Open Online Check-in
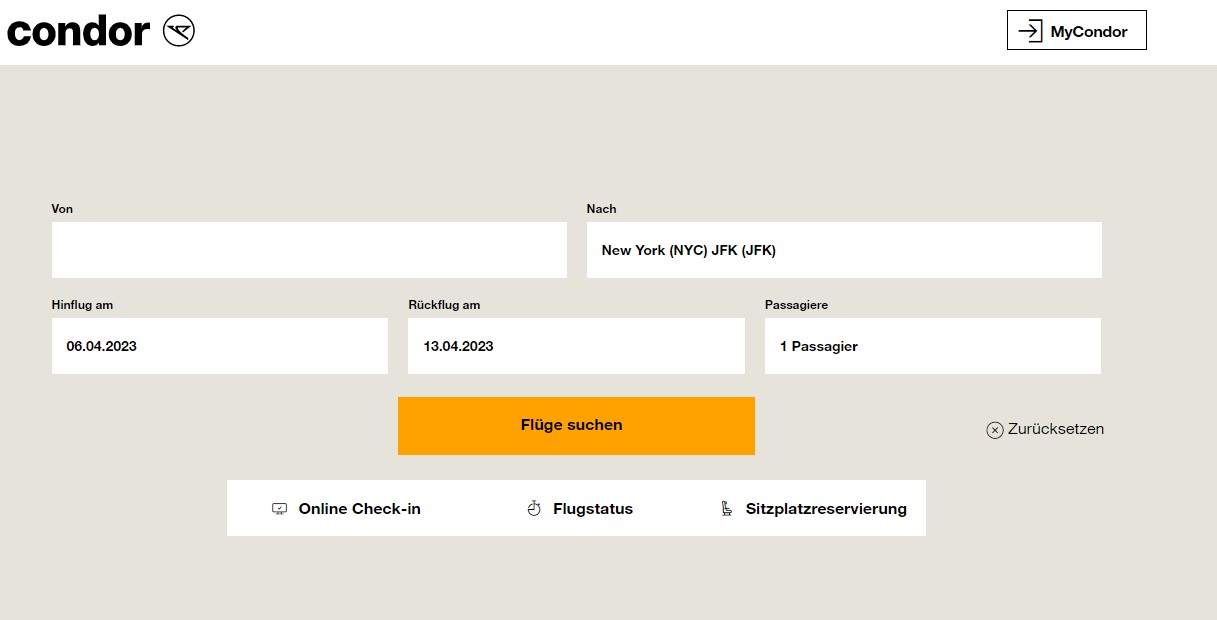This screenshot has height=620, width=1217. pos(359,508)
